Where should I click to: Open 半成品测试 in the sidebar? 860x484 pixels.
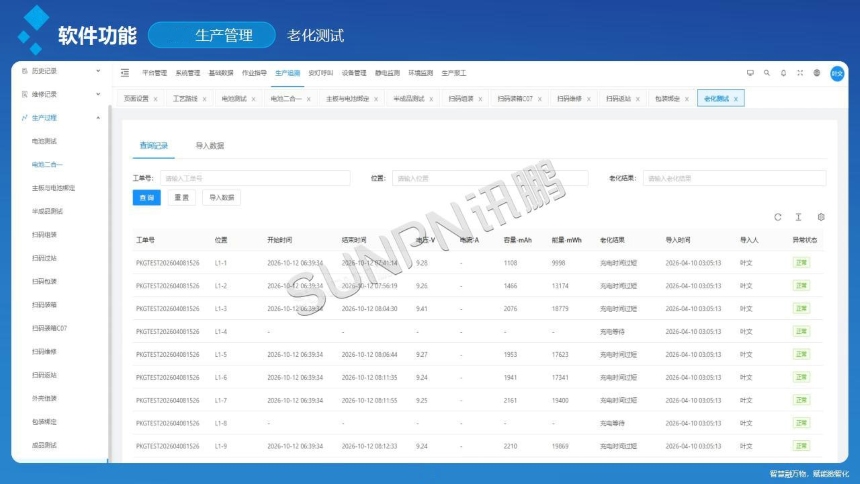(x=47, y=211)
